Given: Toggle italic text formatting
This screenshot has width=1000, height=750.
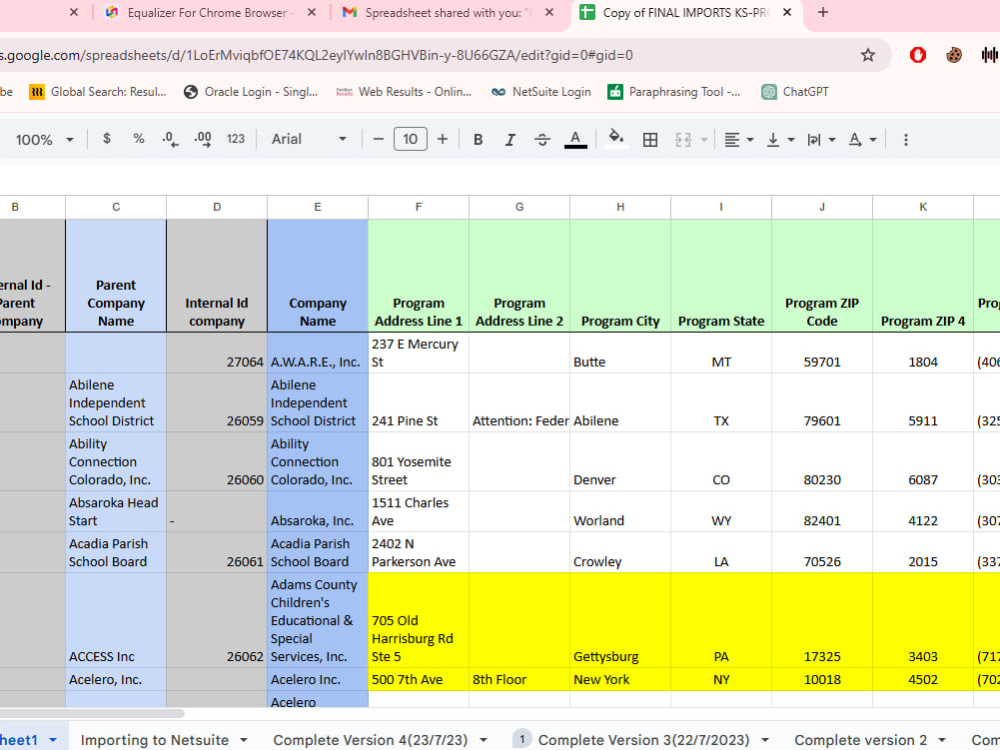Looking at the screenshot, I should [510, 140].
